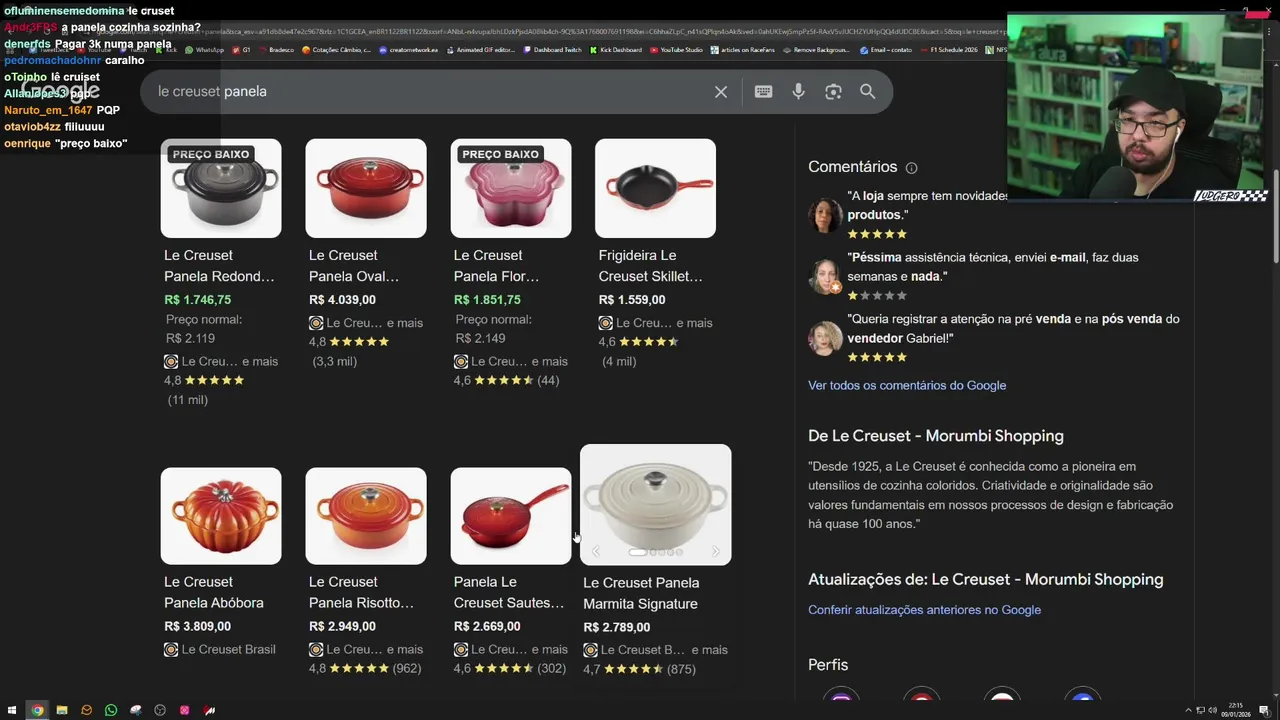Open the Dashboard Twitch bookmark
This screenshot has height=720, width=1280.
point(552,50)
